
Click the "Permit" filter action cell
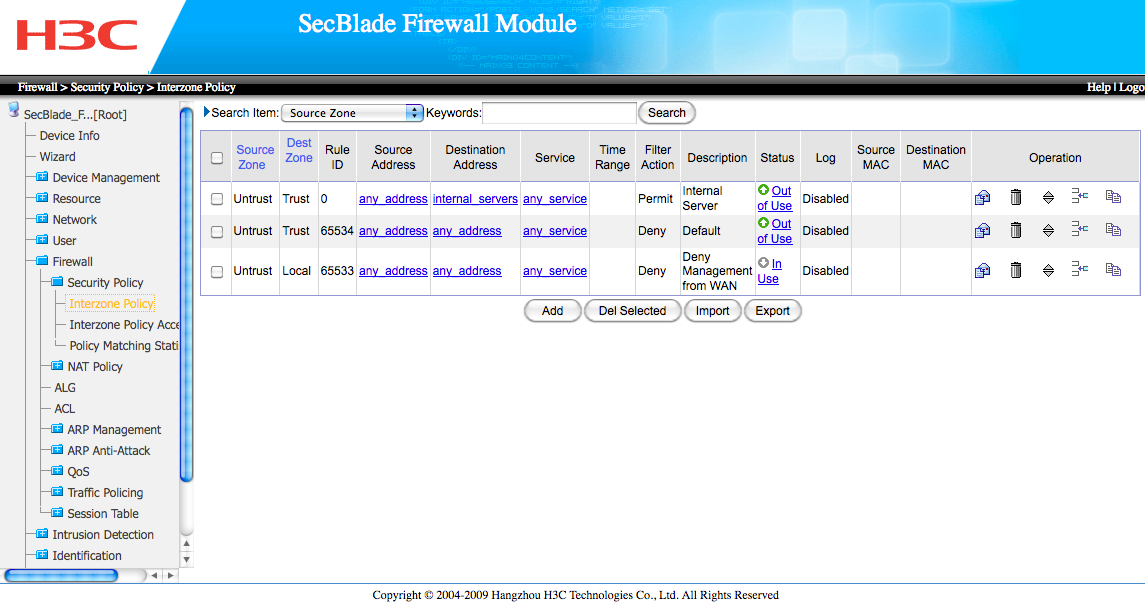(656, 199)
